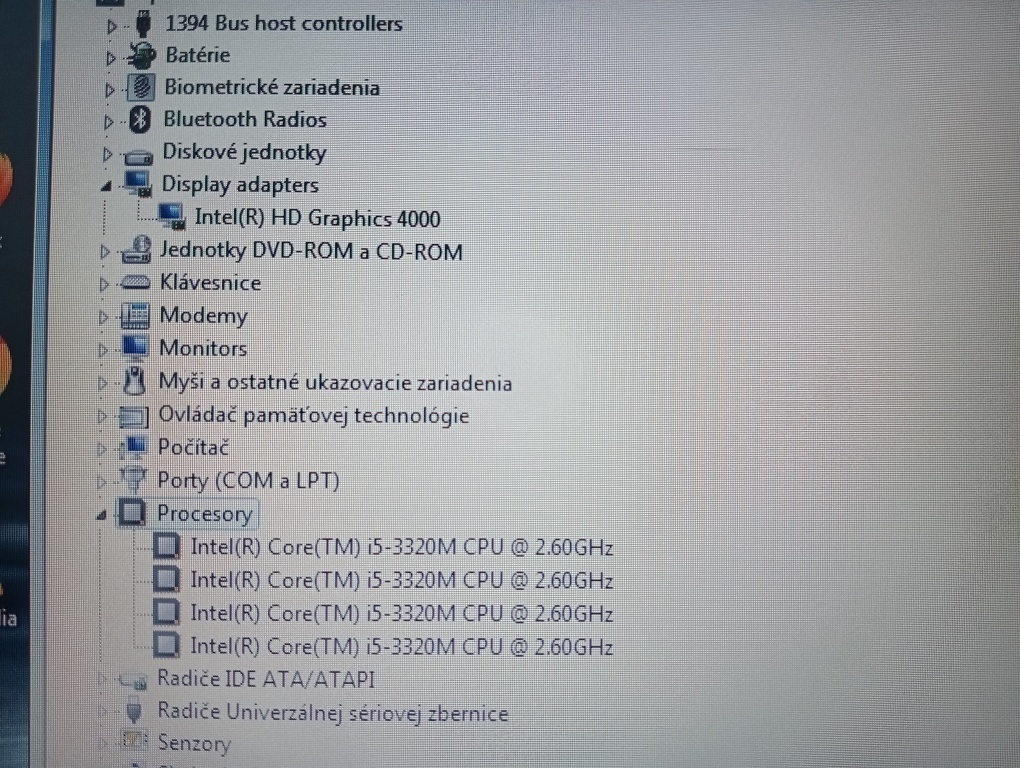Select the Porty (COM a LPT) item
1020x768 pixels.
click(x=248, y=480)
